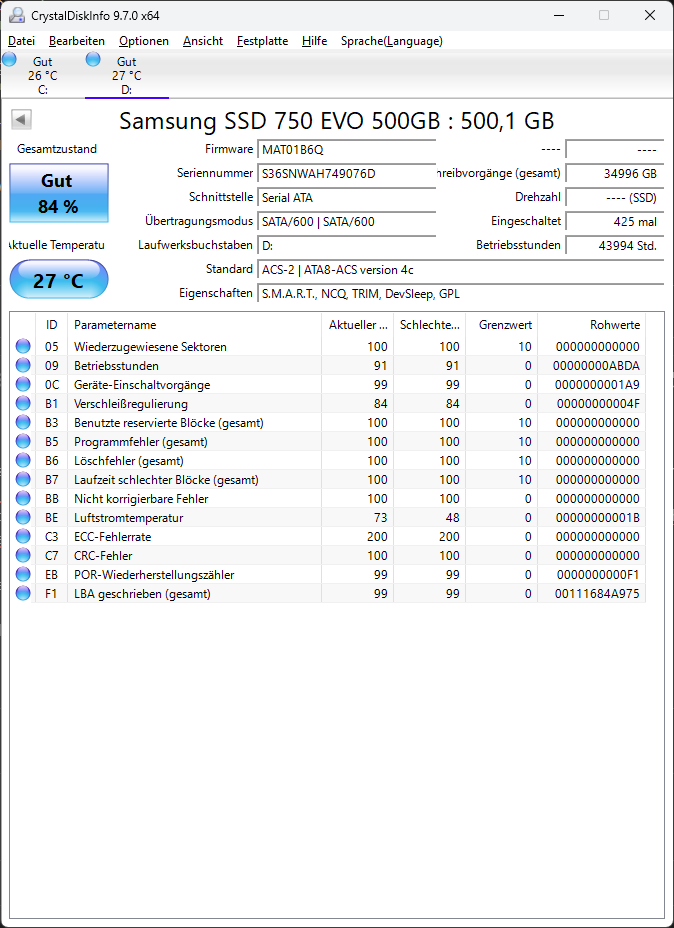Viewport: 674px width, 928px height.
Task: Click the CrystalDiskInfo app icon in title bar
Action: [x=17, y=15]
